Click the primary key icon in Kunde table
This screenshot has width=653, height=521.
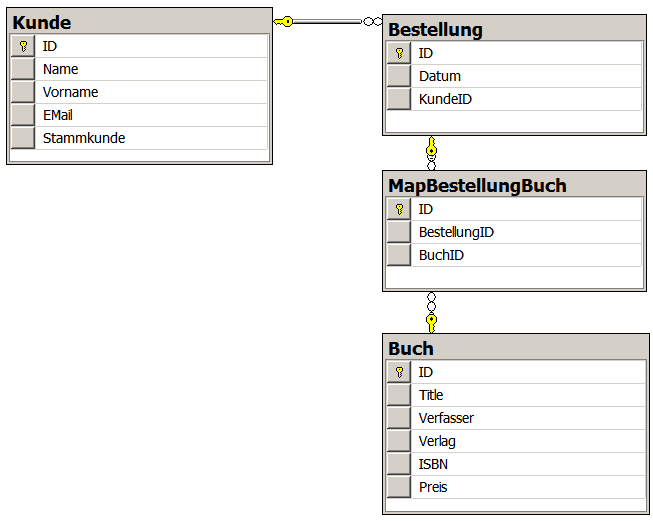point(23,46)
